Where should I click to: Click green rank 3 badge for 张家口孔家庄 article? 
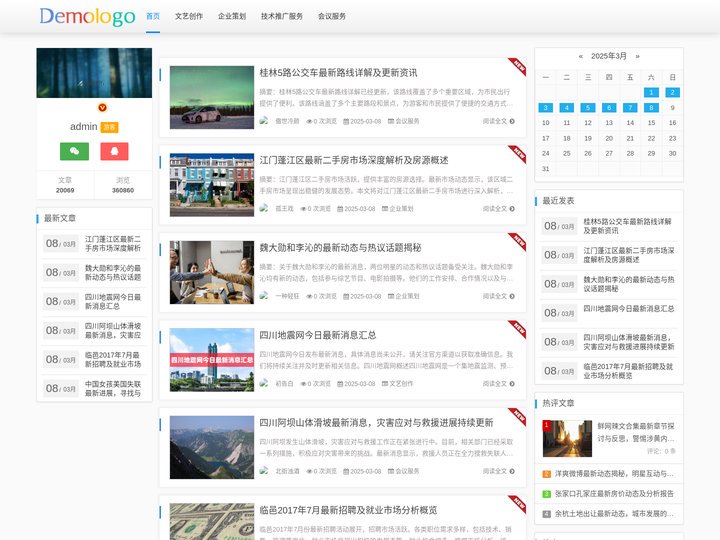(546, 494)
